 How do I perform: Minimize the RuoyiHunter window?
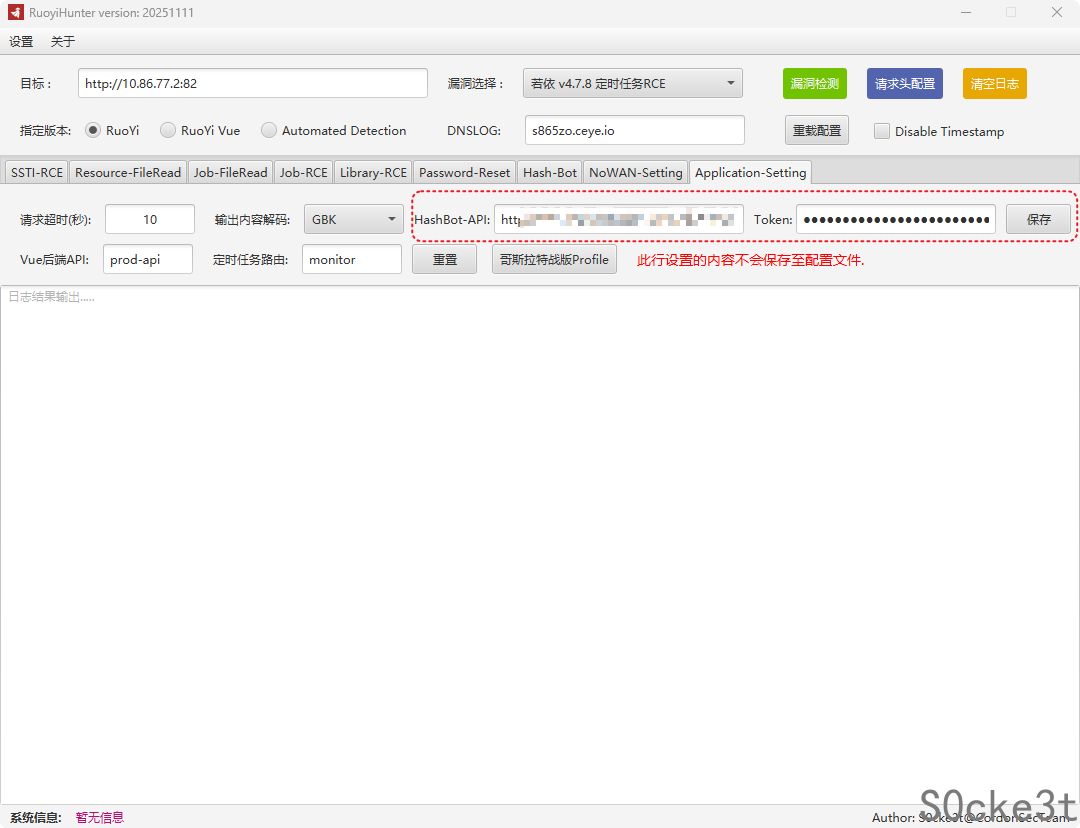click(966, 12)
